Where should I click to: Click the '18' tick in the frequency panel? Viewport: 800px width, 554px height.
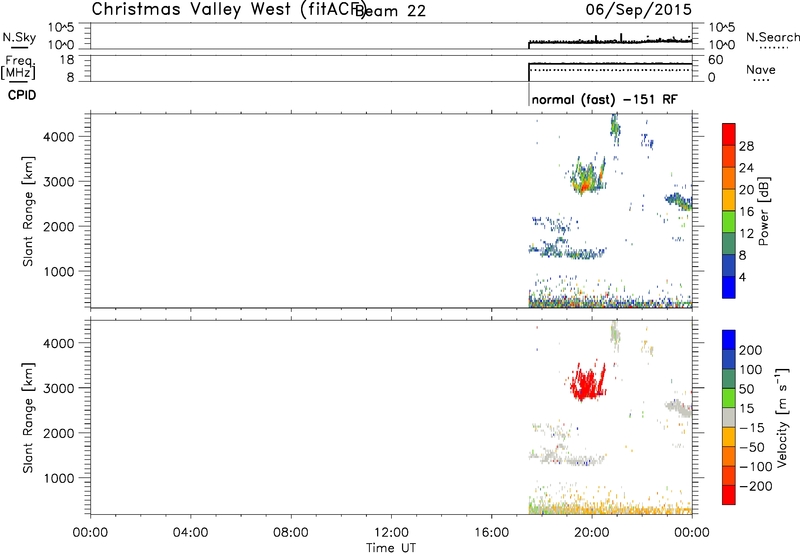coord(67,60)
